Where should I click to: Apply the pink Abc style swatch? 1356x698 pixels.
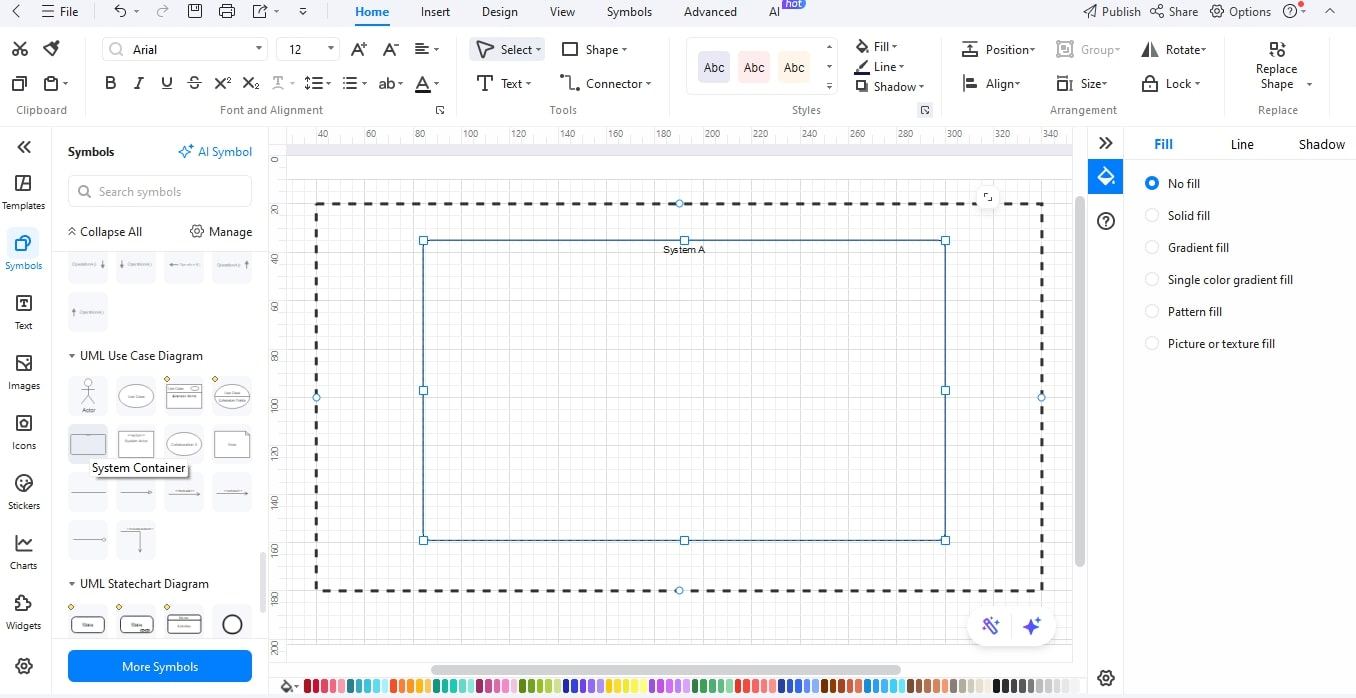click(754, 67)
